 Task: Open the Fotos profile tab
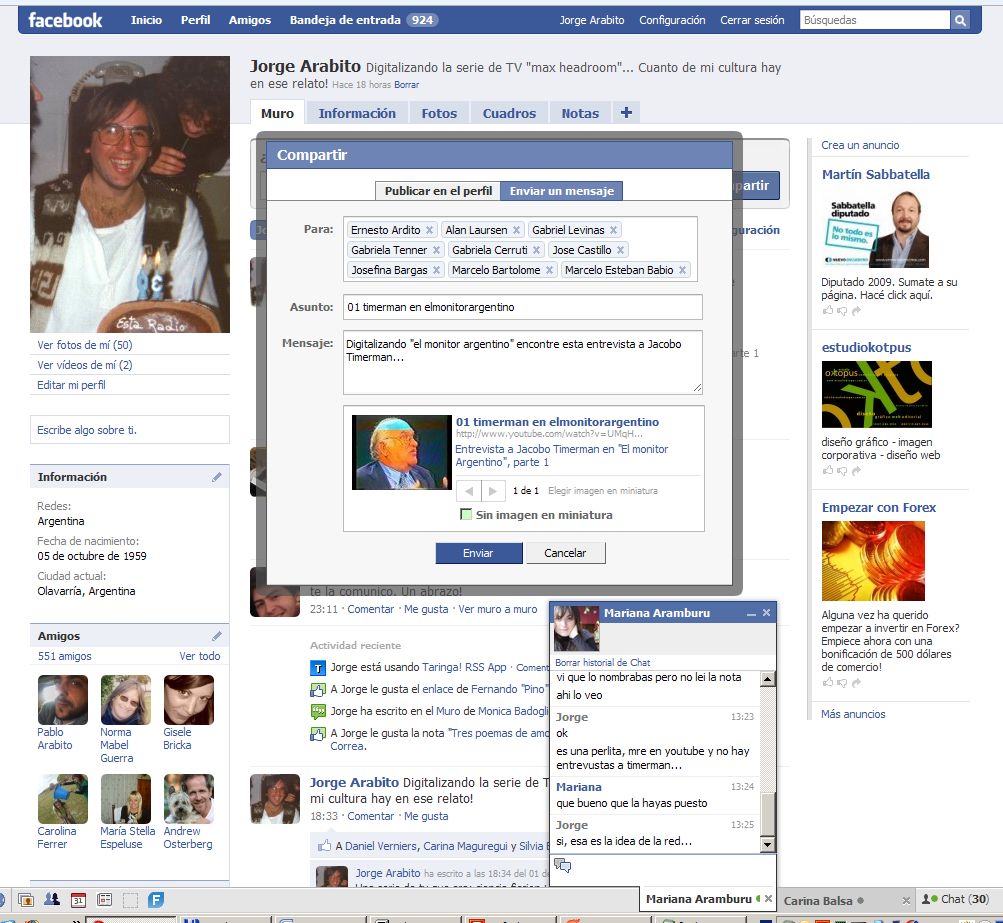pos(439,113)
